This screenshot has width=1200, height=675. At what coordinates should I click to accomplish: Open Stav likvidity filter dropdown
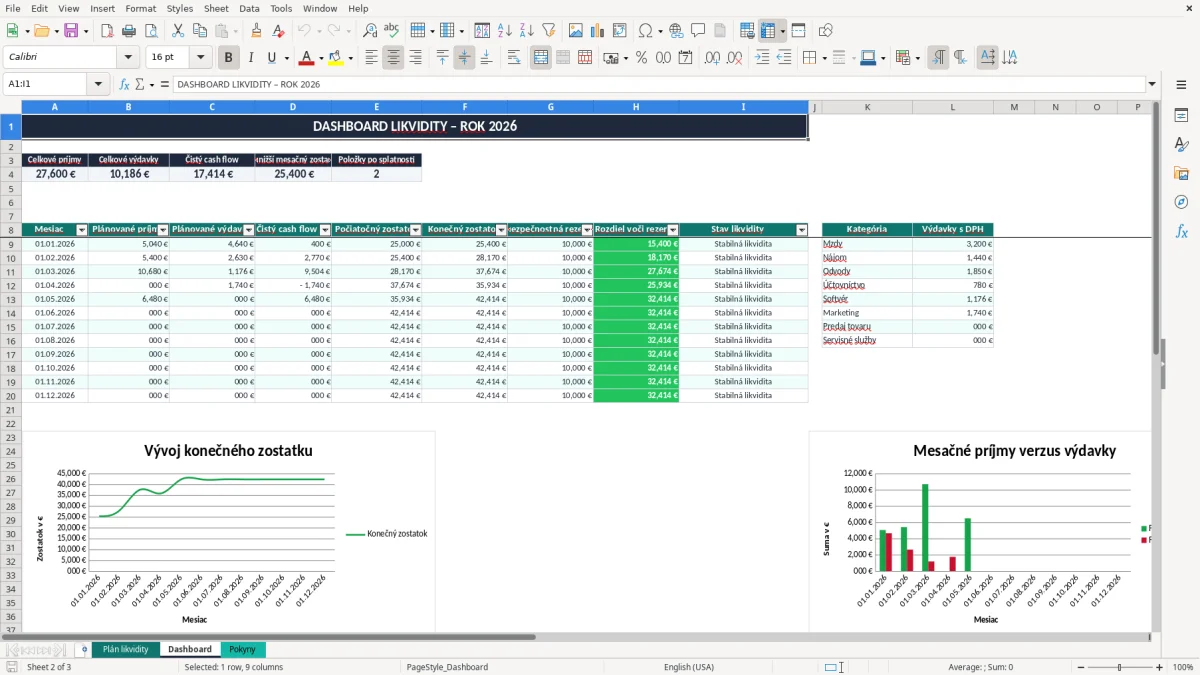(x=801, y=230)
